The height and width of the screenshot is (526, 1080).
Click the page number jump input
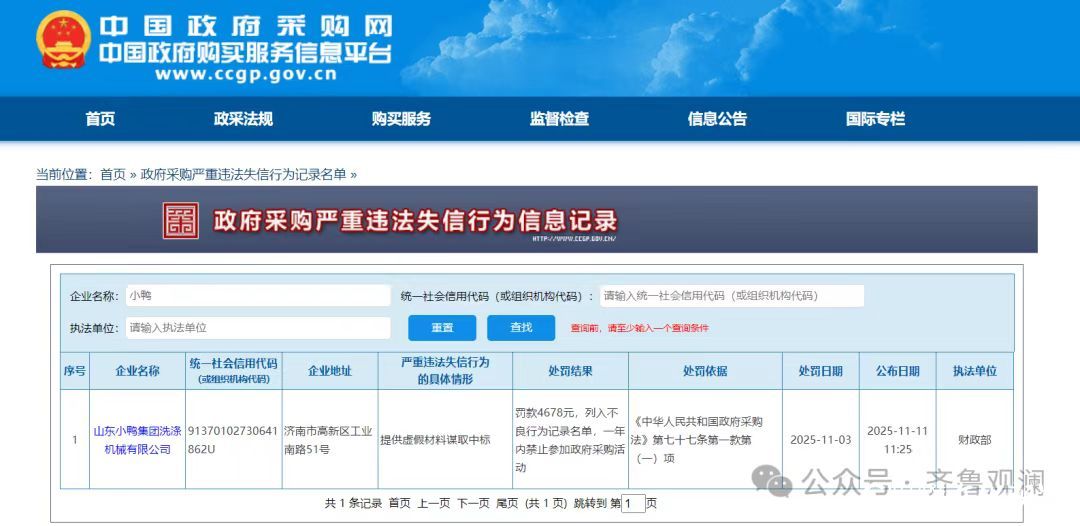[634, 503]
